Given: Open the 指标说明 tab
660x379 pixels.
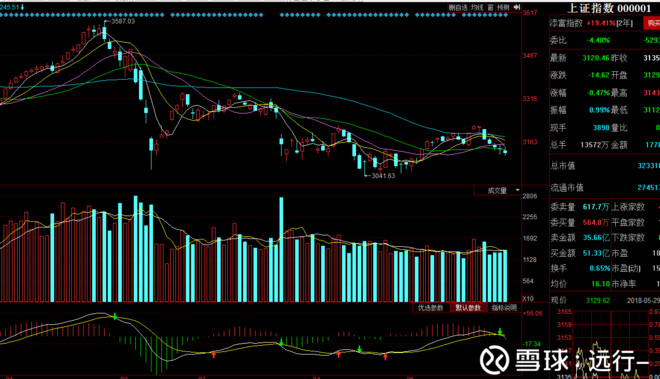Looking at the screenshot, I should point(504,308).
